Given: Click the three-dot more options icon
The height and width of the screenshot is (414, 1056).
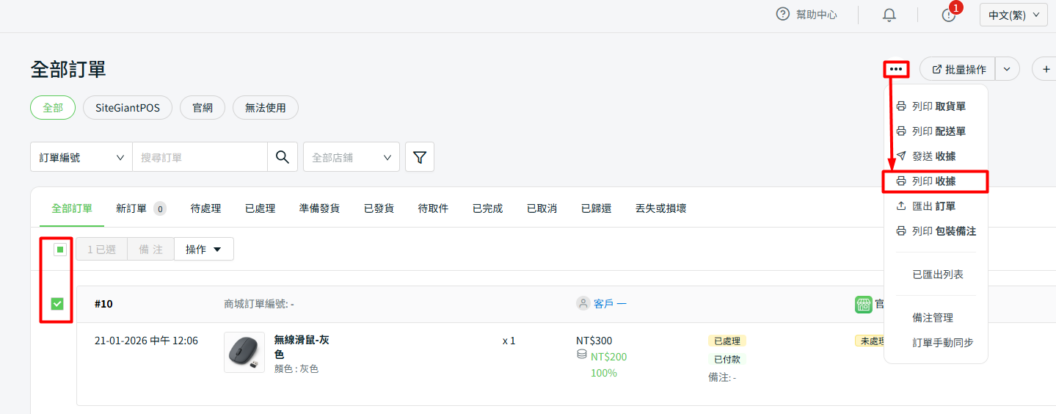Looking at the screenshot, I should [895, 69].
